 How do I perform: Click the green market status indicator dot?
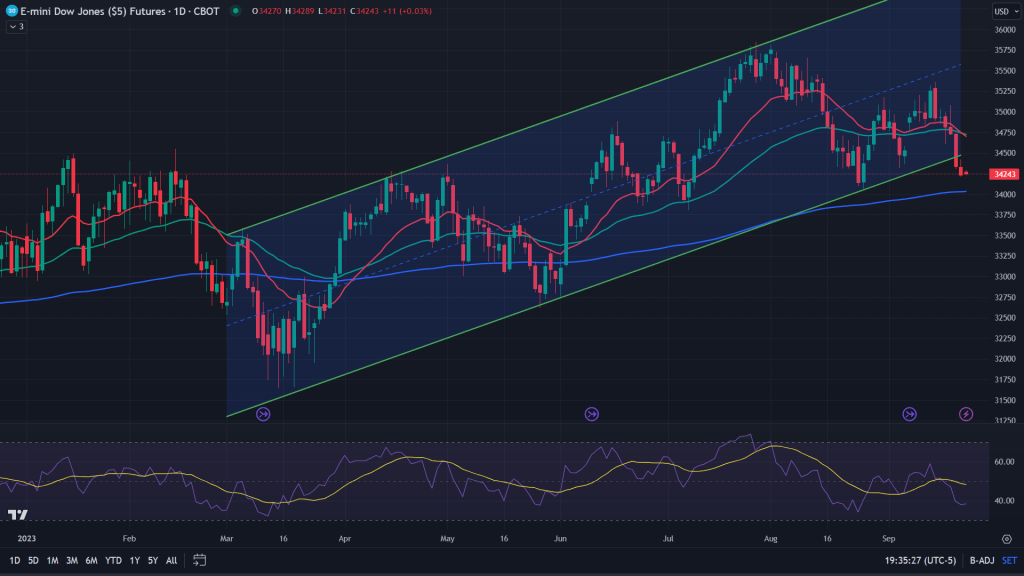point(234,11)
